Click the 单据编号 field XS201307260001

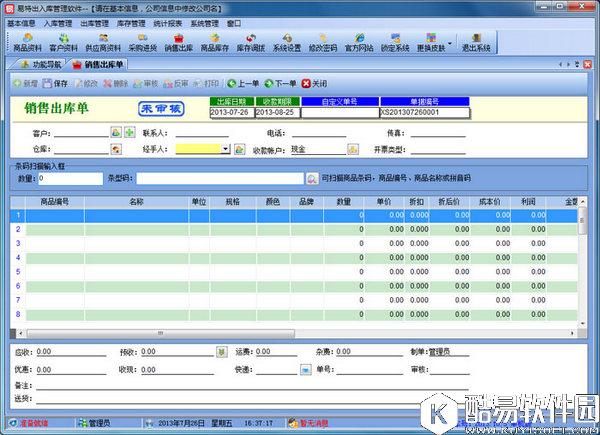pyautogui.click(x=424, y=112)
